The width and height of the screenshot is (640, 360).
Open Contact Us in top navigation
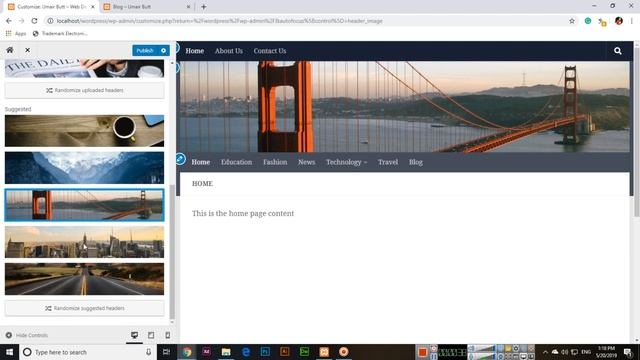tap(270, 51)
